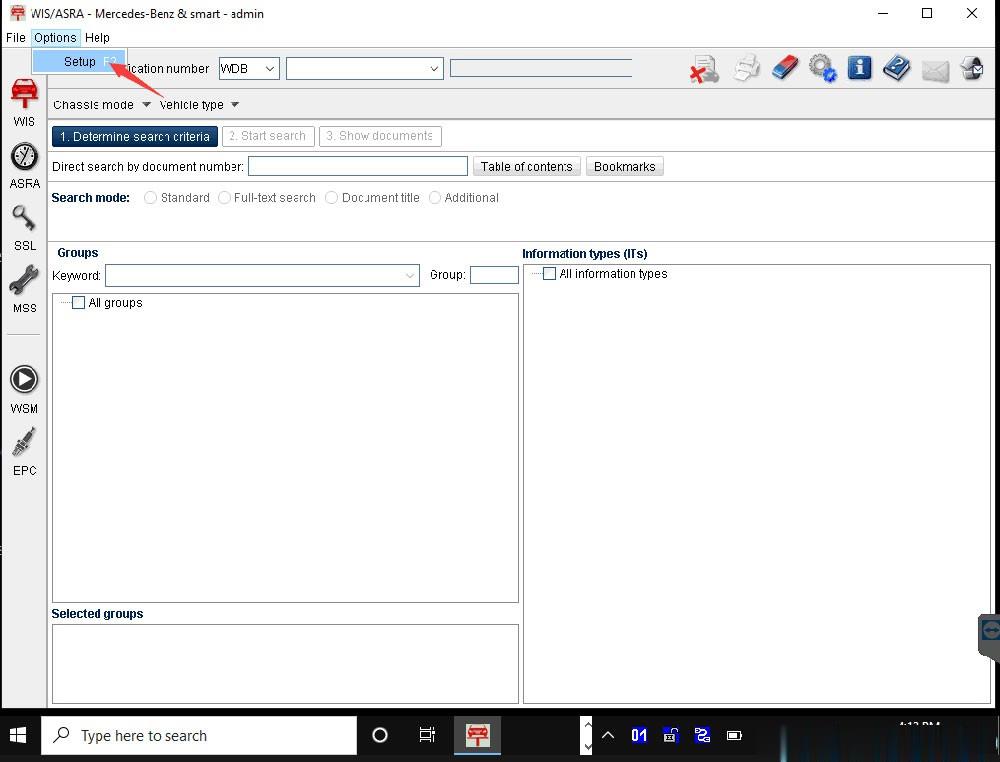Click the feedback mail icon at toolbar end

click(x=973, y=68)
